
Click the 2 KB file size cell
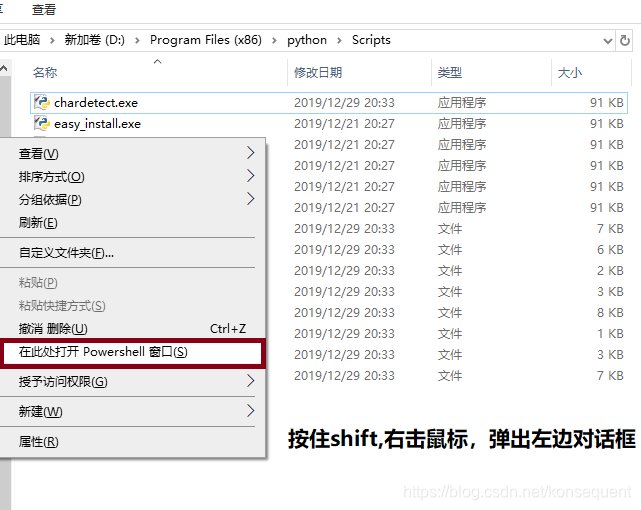click(610, 271)
